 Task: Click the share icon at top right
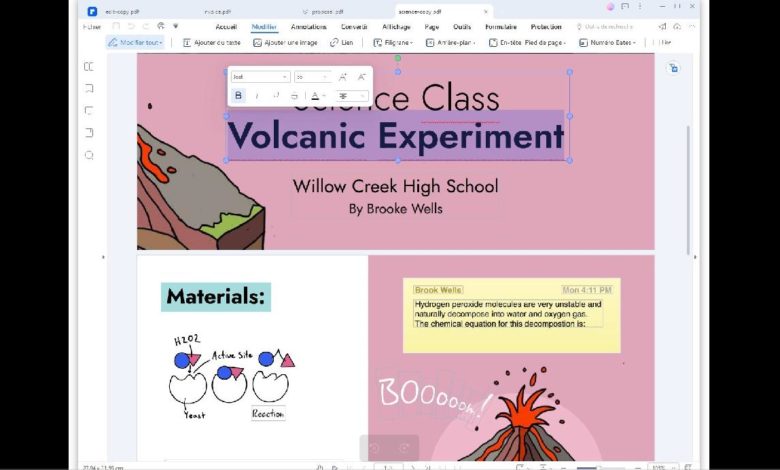662,27
